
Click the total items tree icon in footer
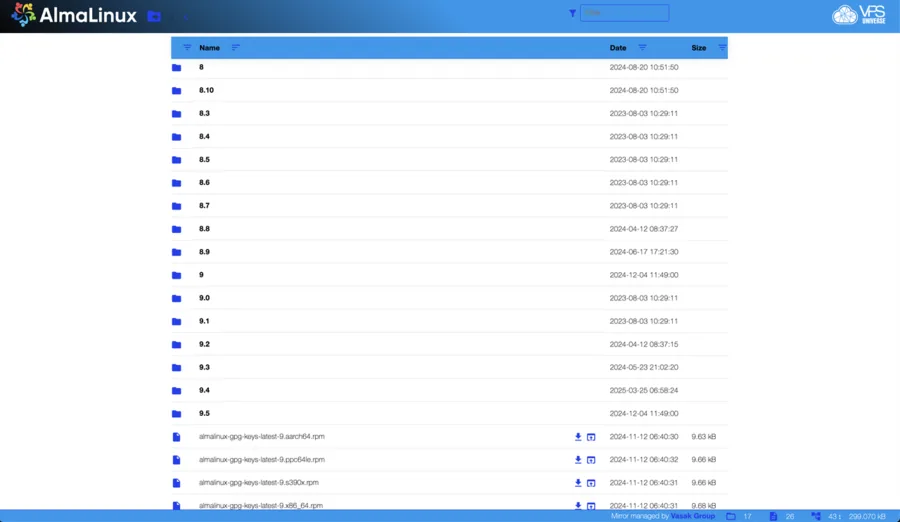pos(816,516)
